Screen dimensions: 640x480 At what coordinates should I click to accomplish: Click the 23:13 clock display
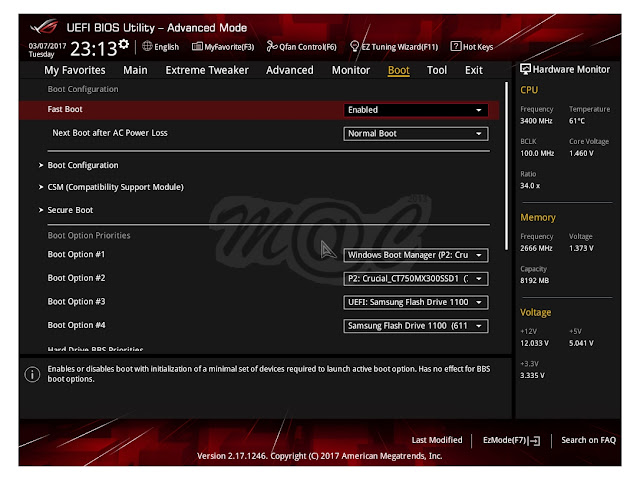pos(93,49)
